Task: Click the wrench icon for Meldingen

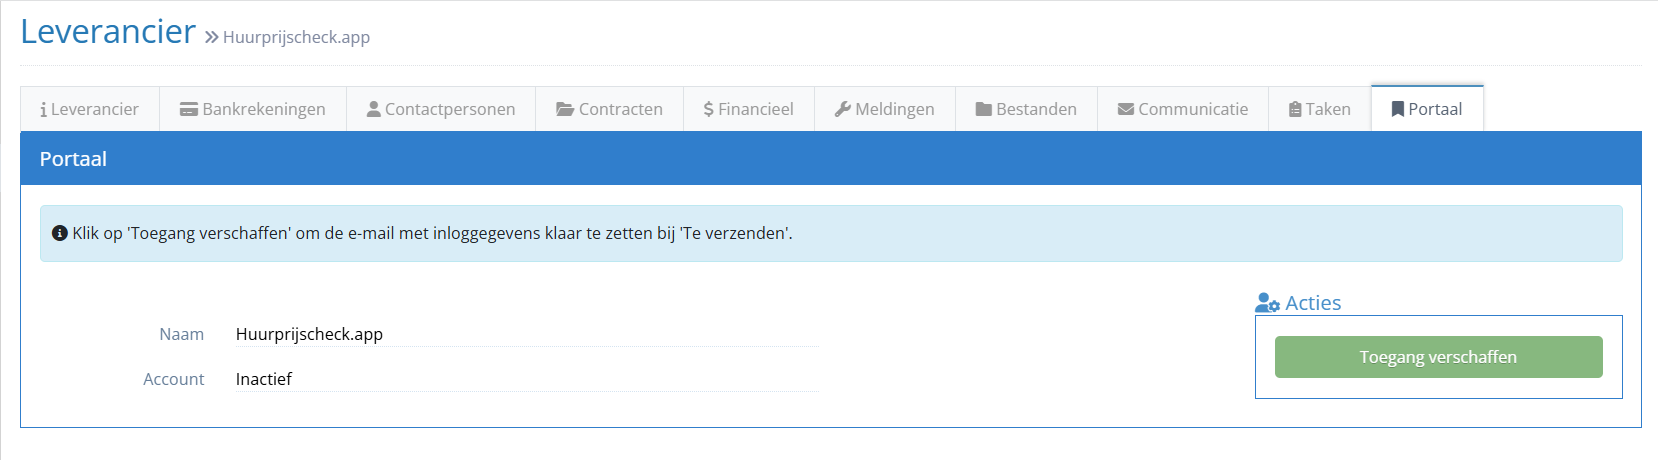Action: pos(843,110)
